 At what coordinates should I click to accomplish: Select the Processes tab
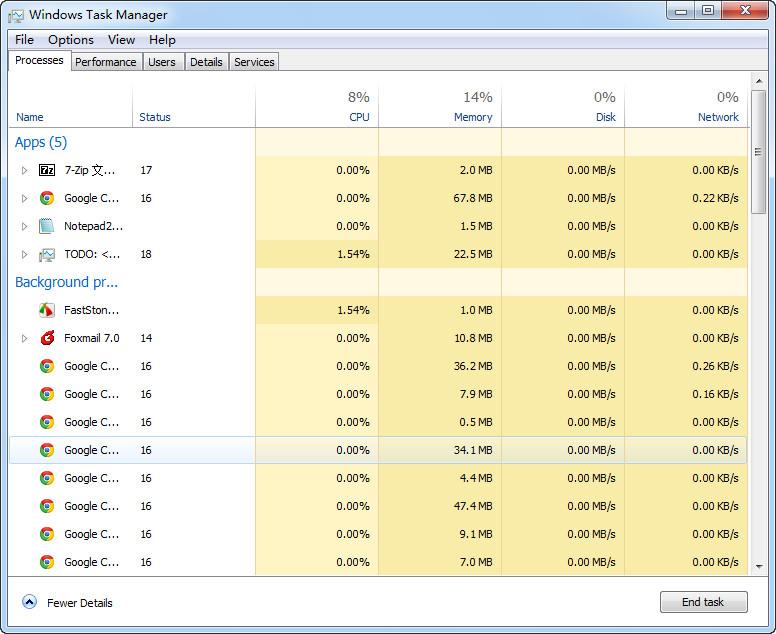39,60
